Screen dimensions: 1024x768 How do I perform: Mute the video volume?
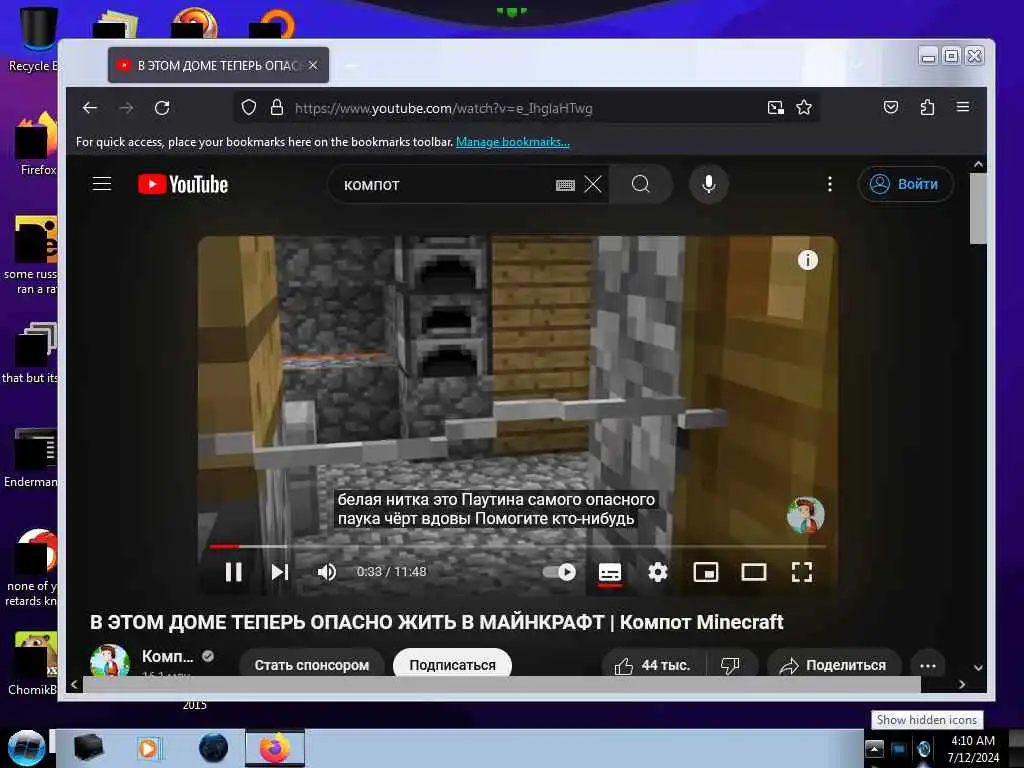pos(327,573)
